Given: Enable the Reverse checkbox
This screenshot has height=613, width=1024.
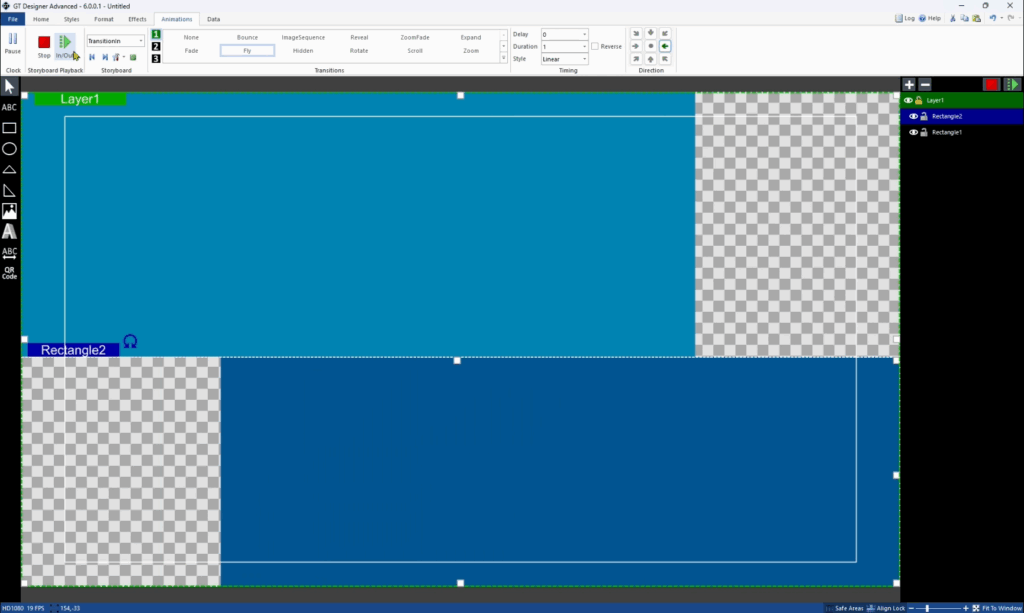Looking at the screenshot, I should tap(595, 46).
